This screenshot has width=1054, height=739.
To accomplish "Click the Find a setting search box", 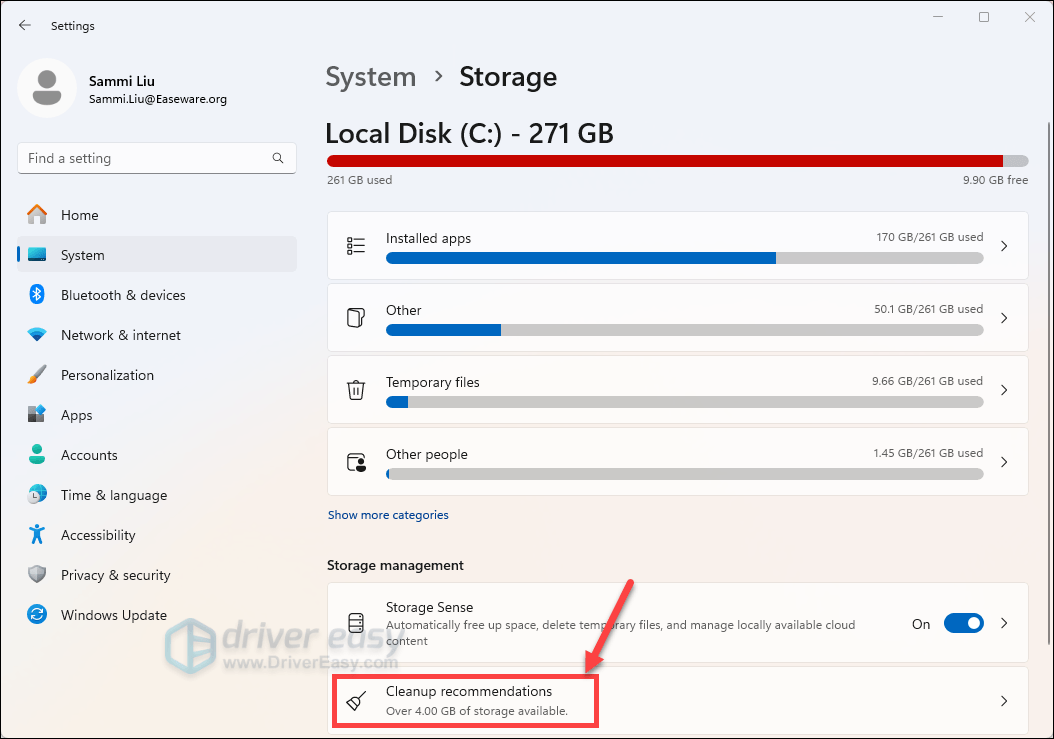I will [x=145, y=158].
